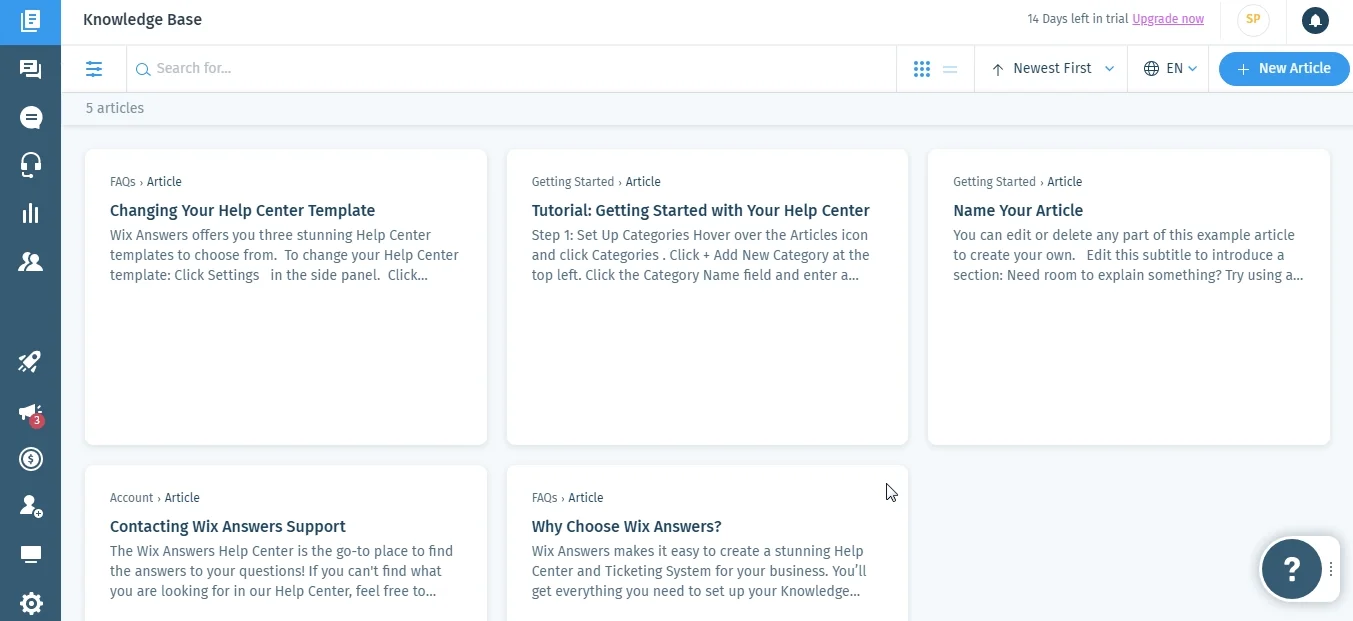Open Why Choose Wix Answers? article

[x=627, y=527]
